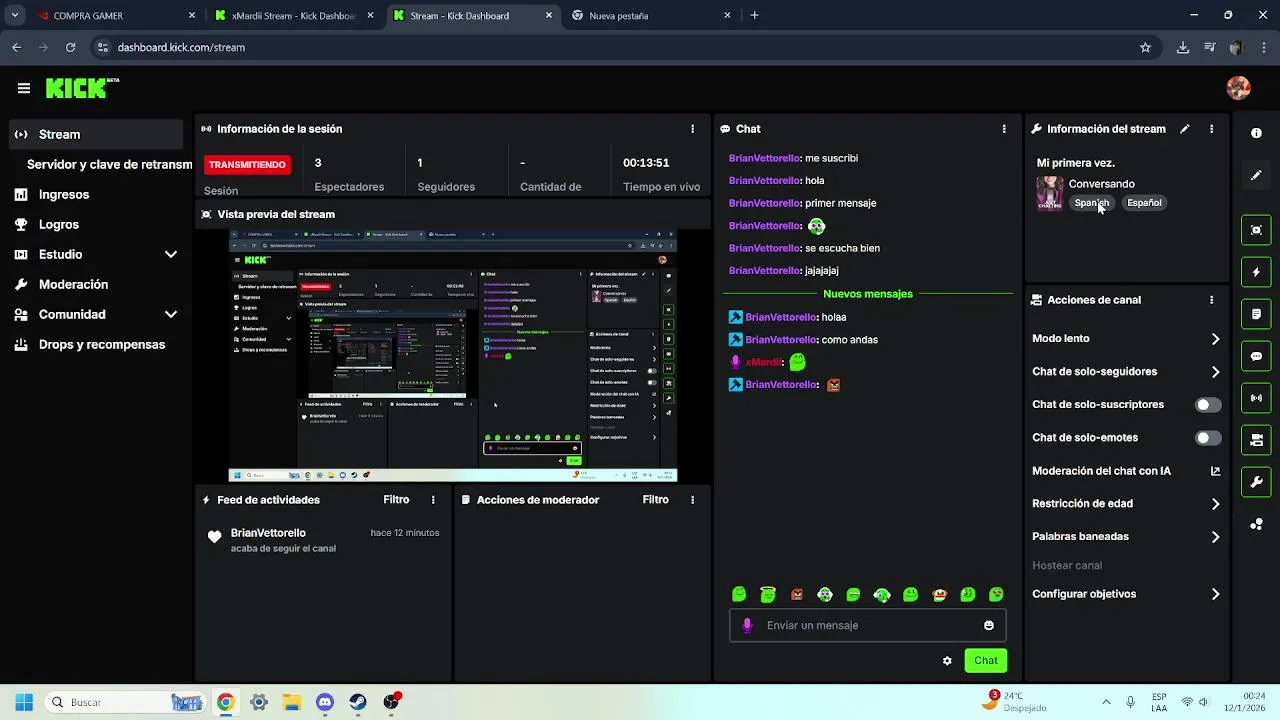
Task: Go back with browser back arrow
Action: coord(16,47)
